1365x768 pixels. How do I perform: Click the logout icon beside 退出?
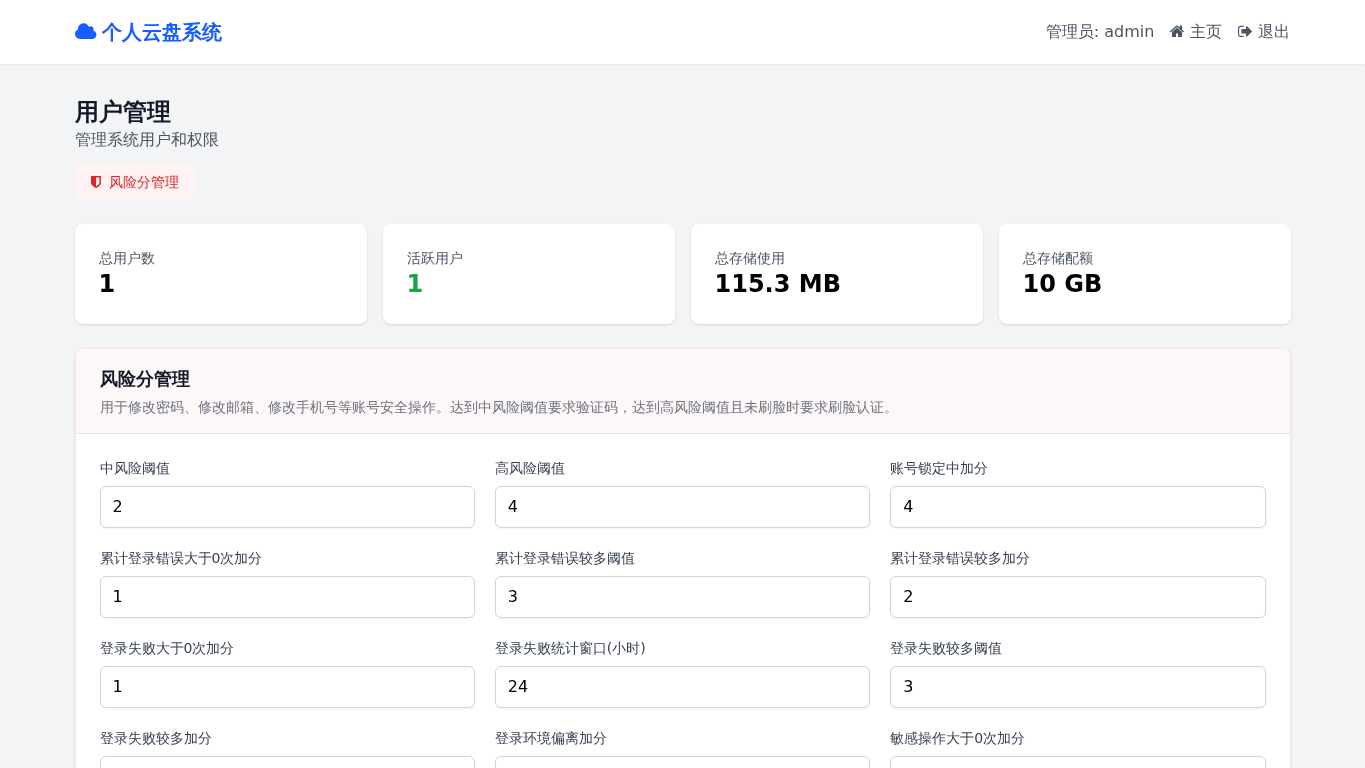pos(1245,32)
